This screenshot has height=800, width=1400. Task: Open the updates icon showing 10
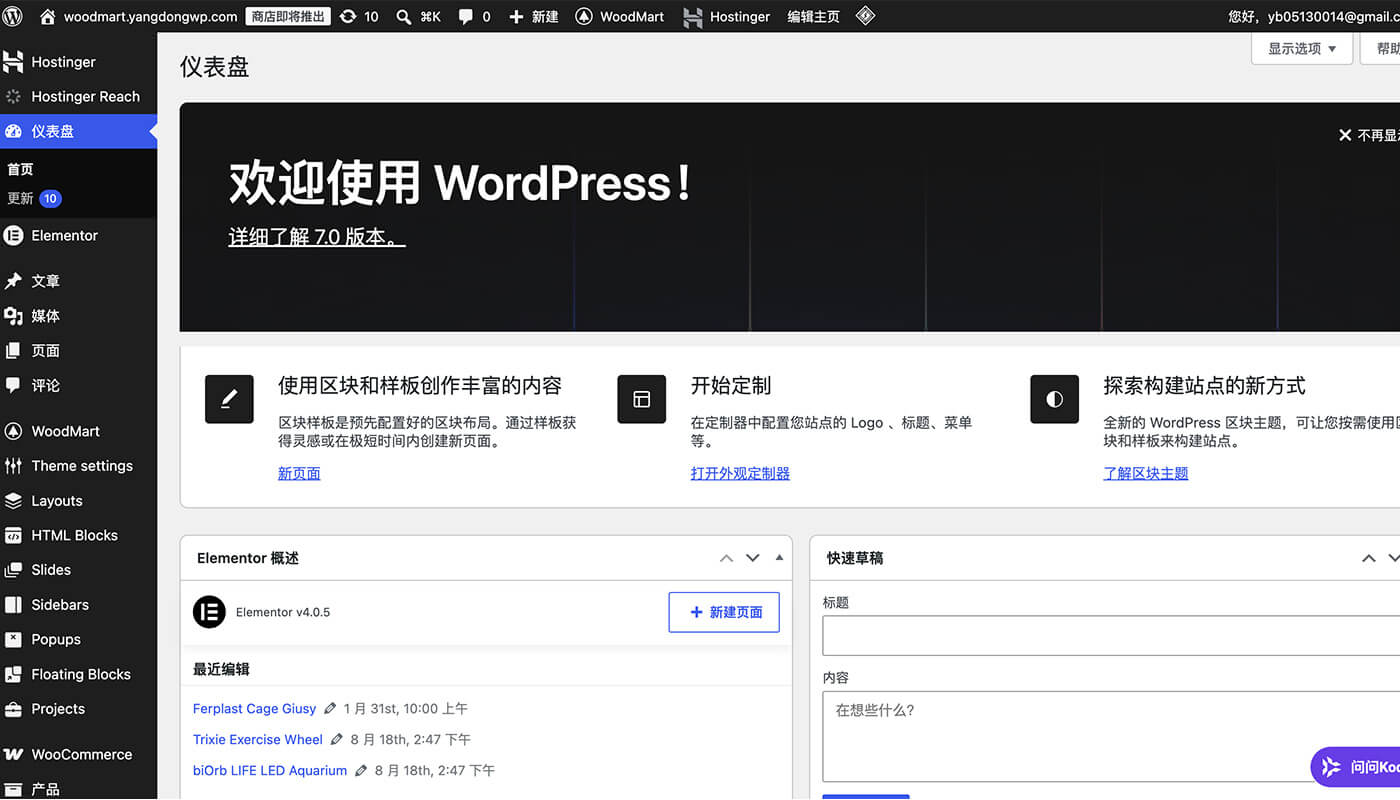[359, 16]
